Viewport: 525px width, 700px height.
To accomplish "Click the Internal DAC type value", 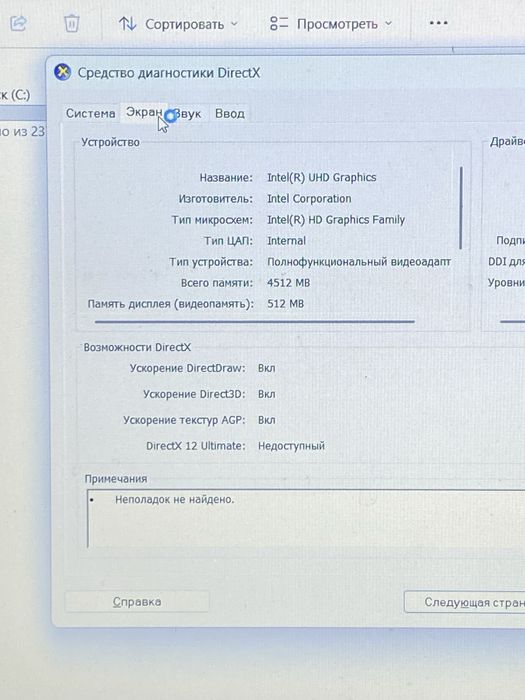I will pyautogui.click(x=286, y=241).
